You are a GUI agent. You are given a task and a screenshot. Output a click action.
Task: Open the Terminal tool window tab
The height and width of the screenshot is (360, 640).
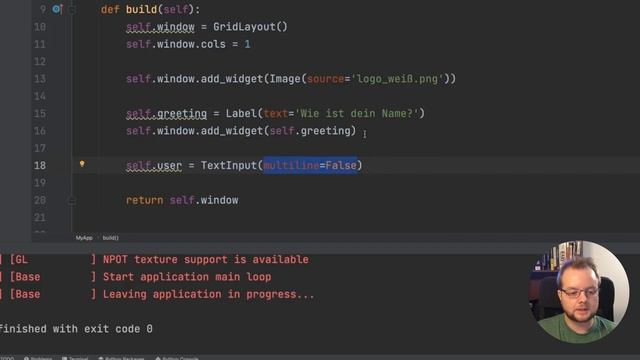75,358
